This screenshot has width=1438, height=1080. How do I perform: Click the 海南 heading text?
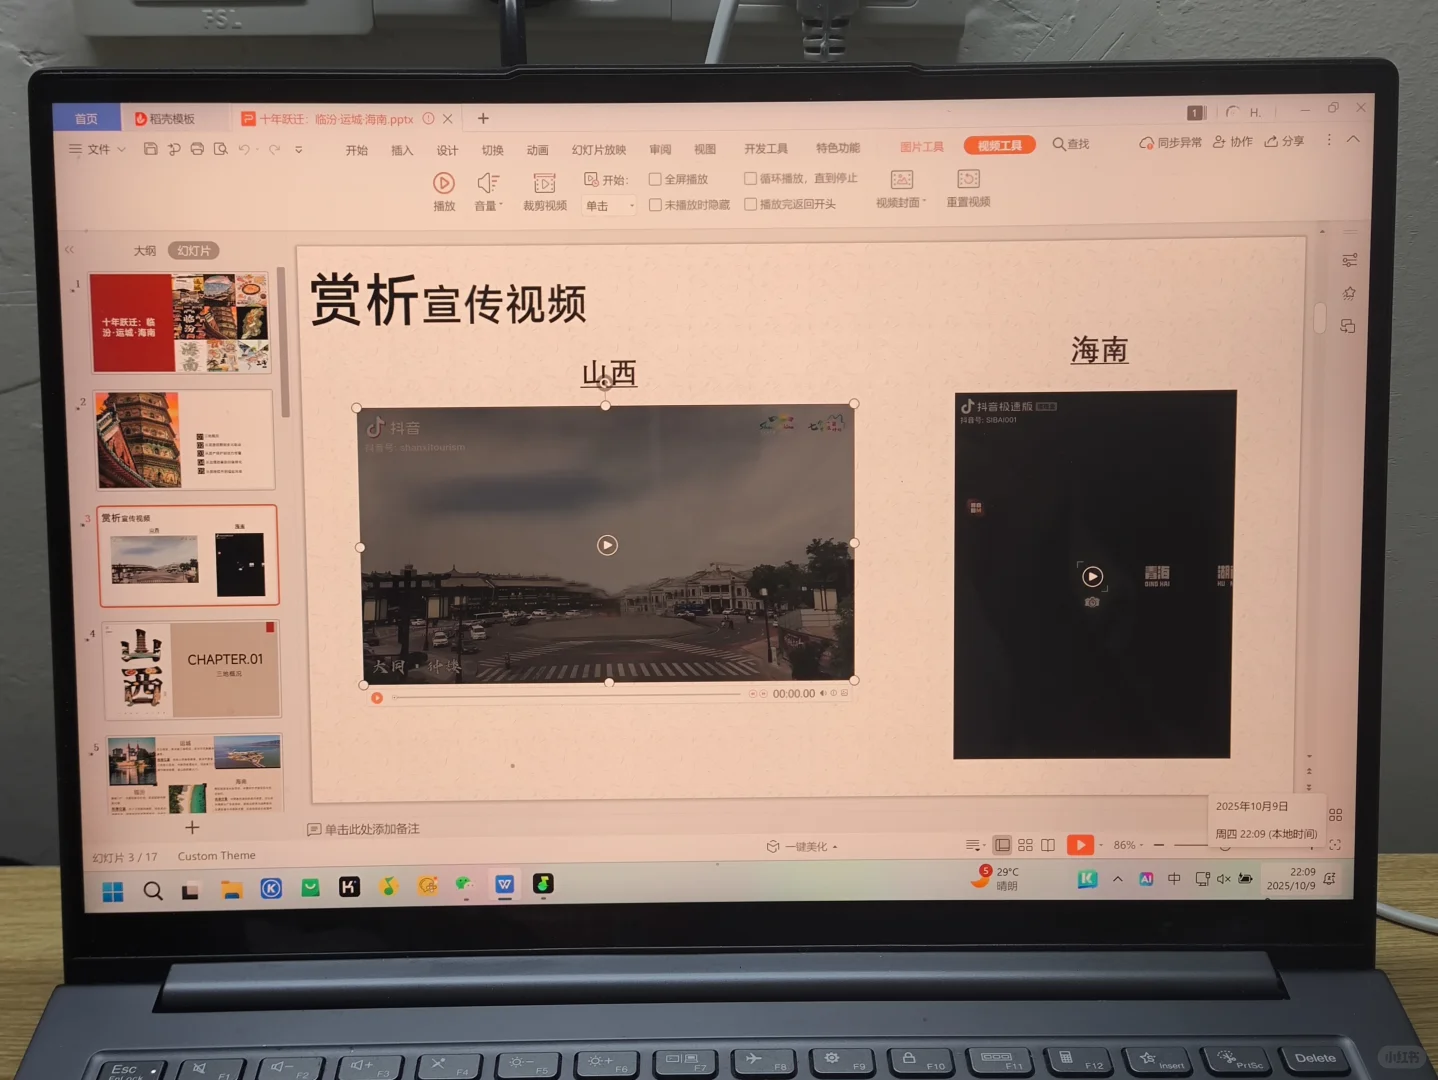(1099, 349)
